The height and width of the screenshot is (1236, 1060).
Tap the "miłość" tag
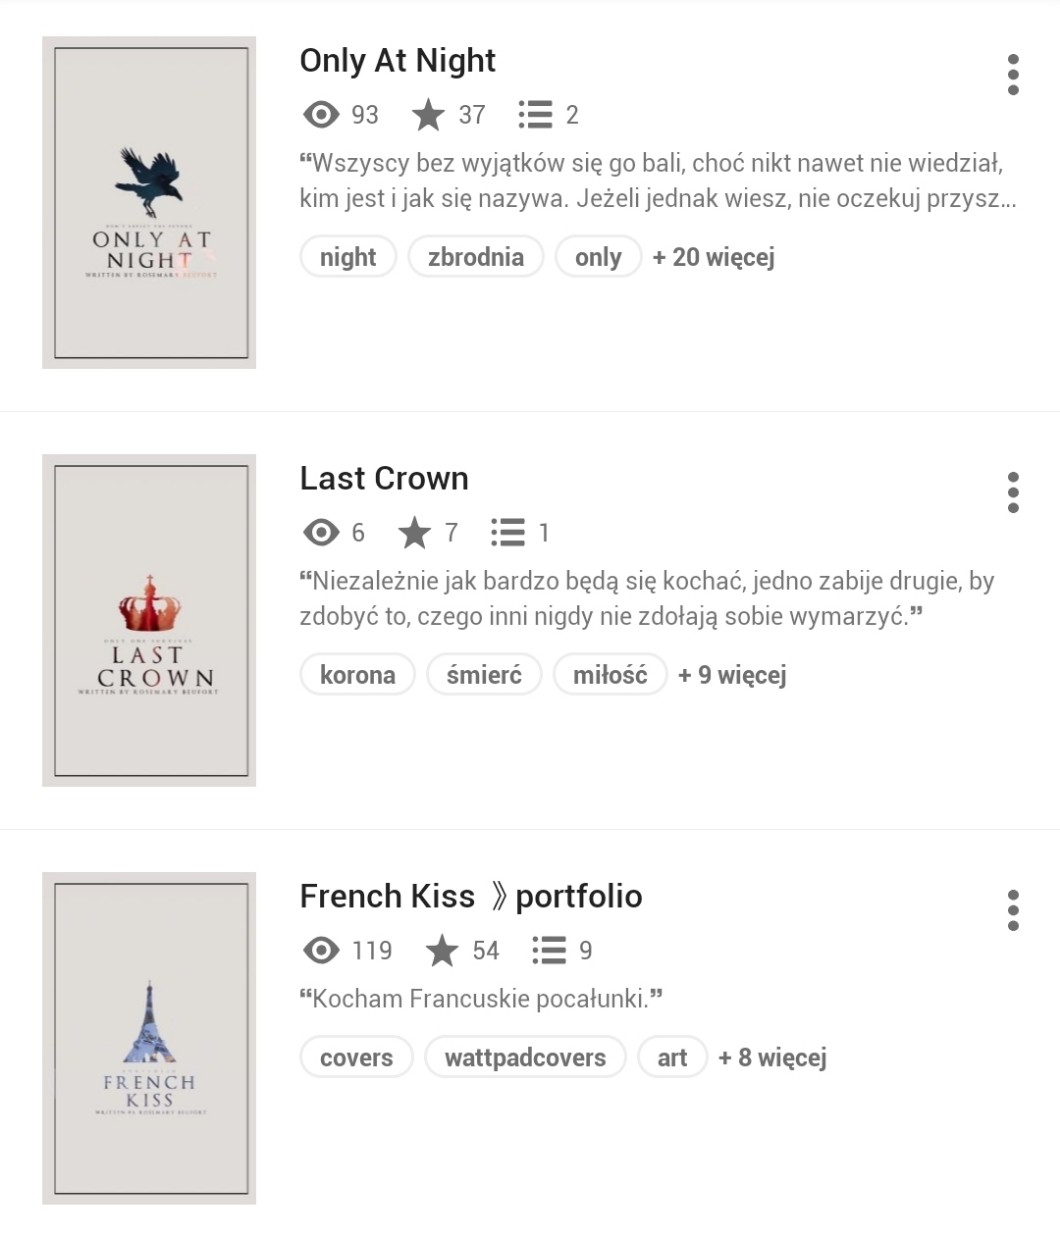(x=610, y=675)
